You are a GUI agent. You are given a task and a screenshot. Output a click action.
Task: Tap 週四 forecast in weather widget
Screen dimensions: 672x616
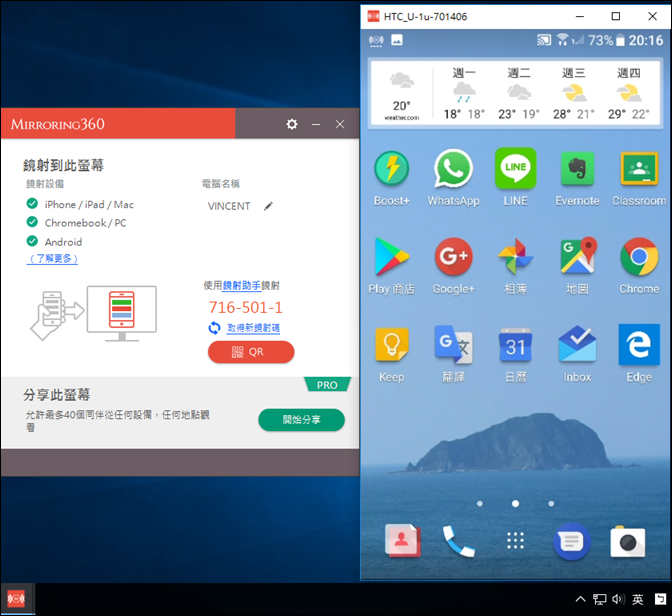coord(628,93)
